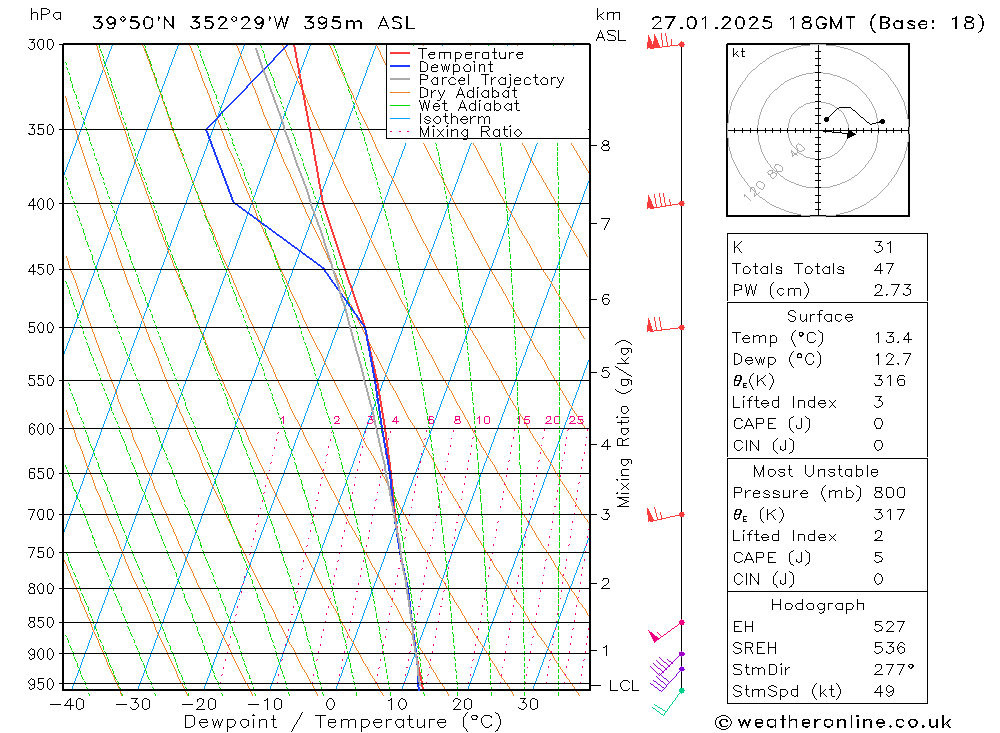Click the green surface wind barb

pos(667,702)
